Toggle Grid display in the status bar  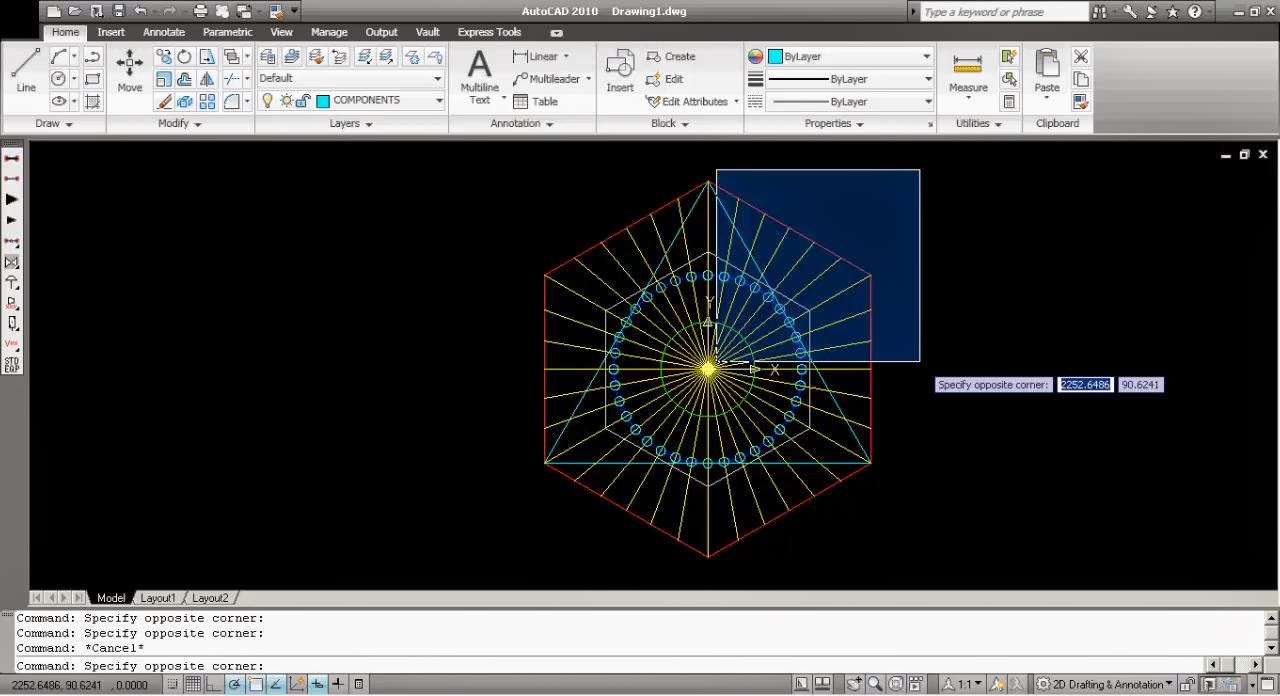tap(193, 686)
